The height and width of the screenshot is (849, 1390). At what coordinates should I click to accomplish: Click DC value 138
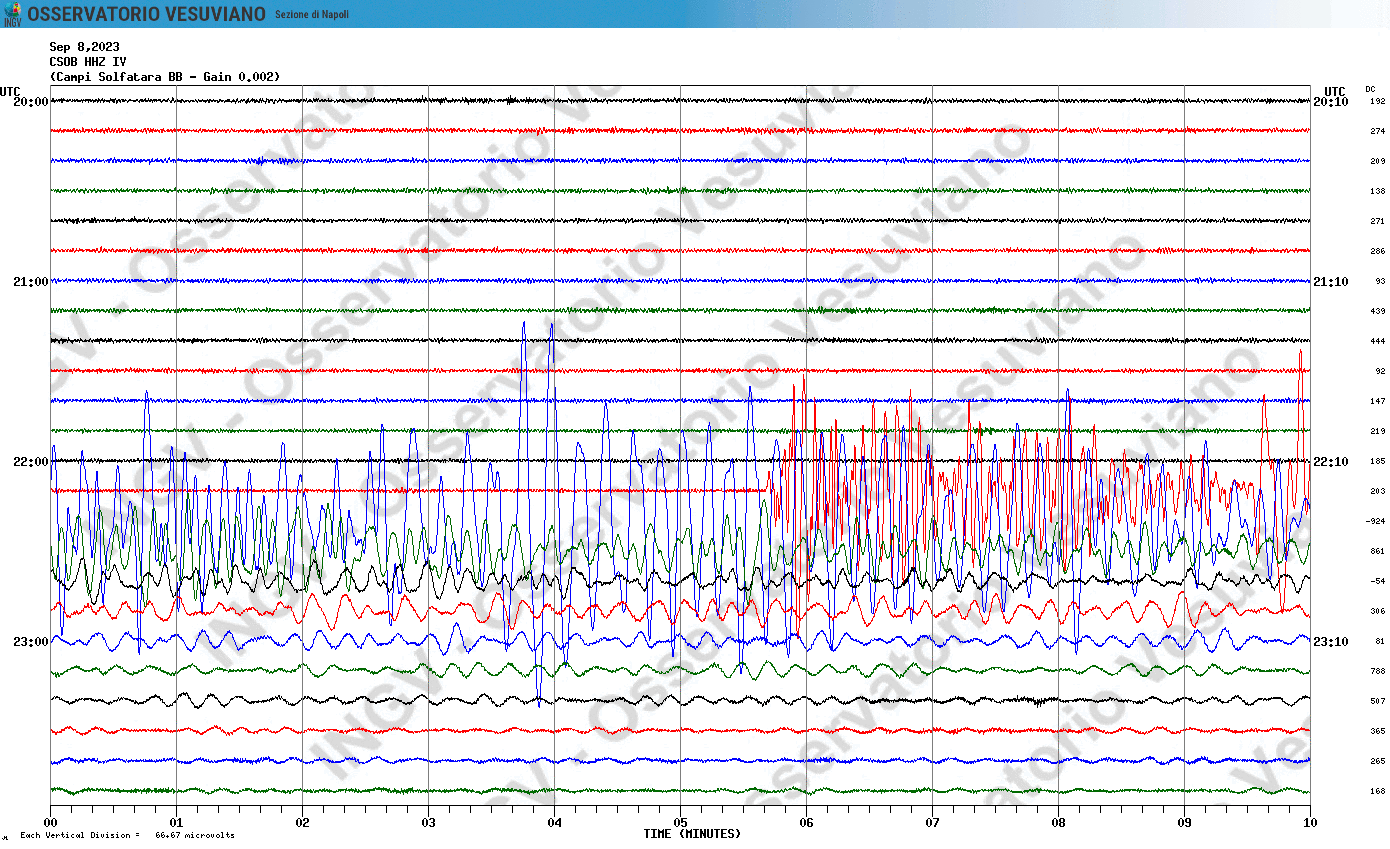[x=1378, y=191]
